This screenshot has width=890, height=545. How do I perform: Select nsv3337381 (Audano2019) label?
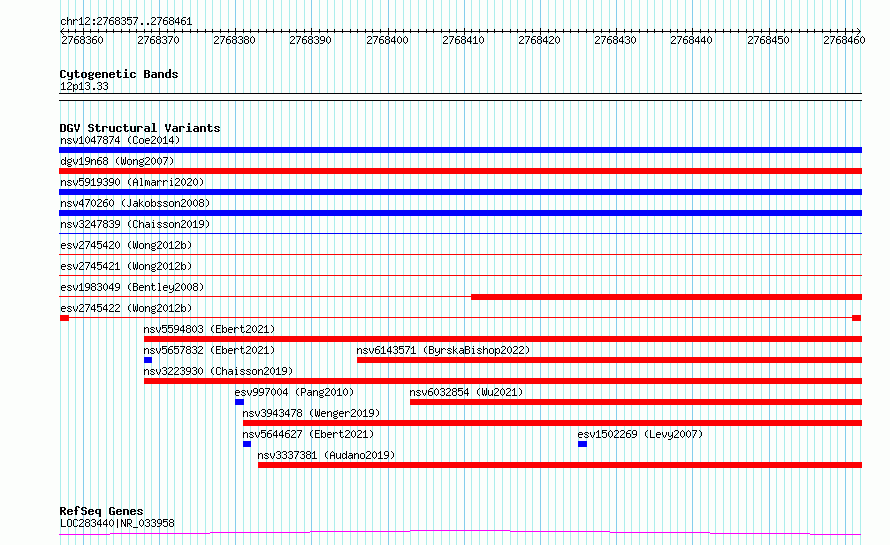click(326, 455)
